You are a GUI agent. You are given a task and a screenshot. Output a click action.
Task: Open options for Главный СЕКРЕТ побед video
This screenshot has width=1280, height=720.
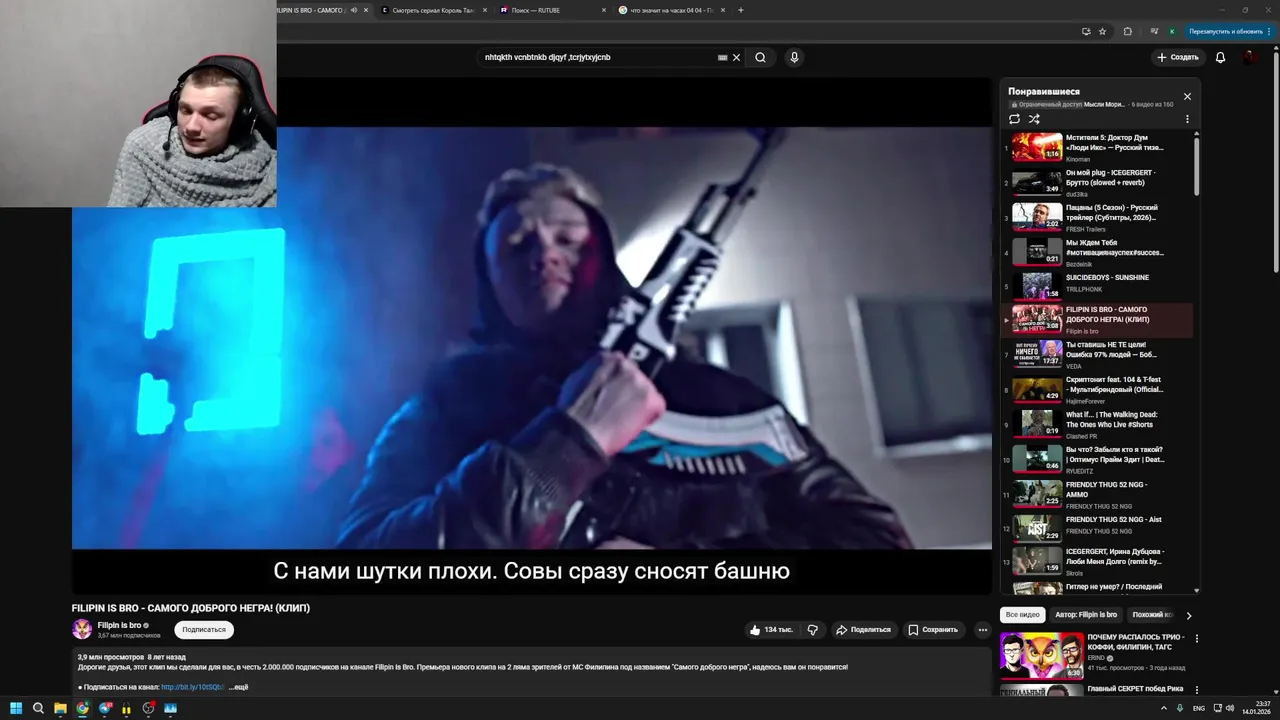(x=1196, y=690)
